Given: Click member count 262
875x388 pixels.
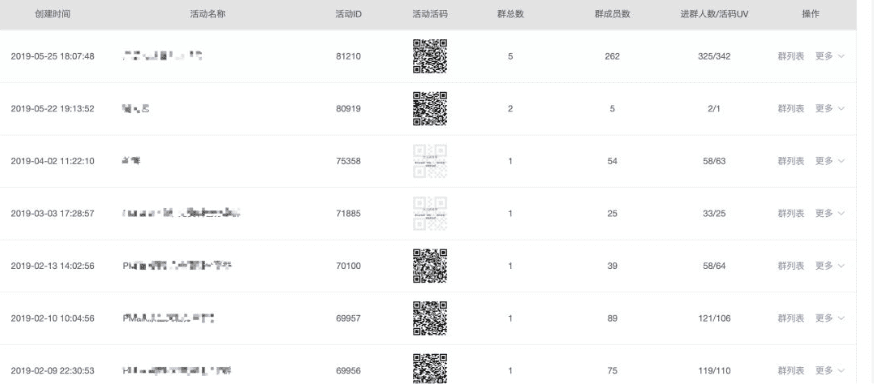Looking at the screenshot, I should coord(612,56).
